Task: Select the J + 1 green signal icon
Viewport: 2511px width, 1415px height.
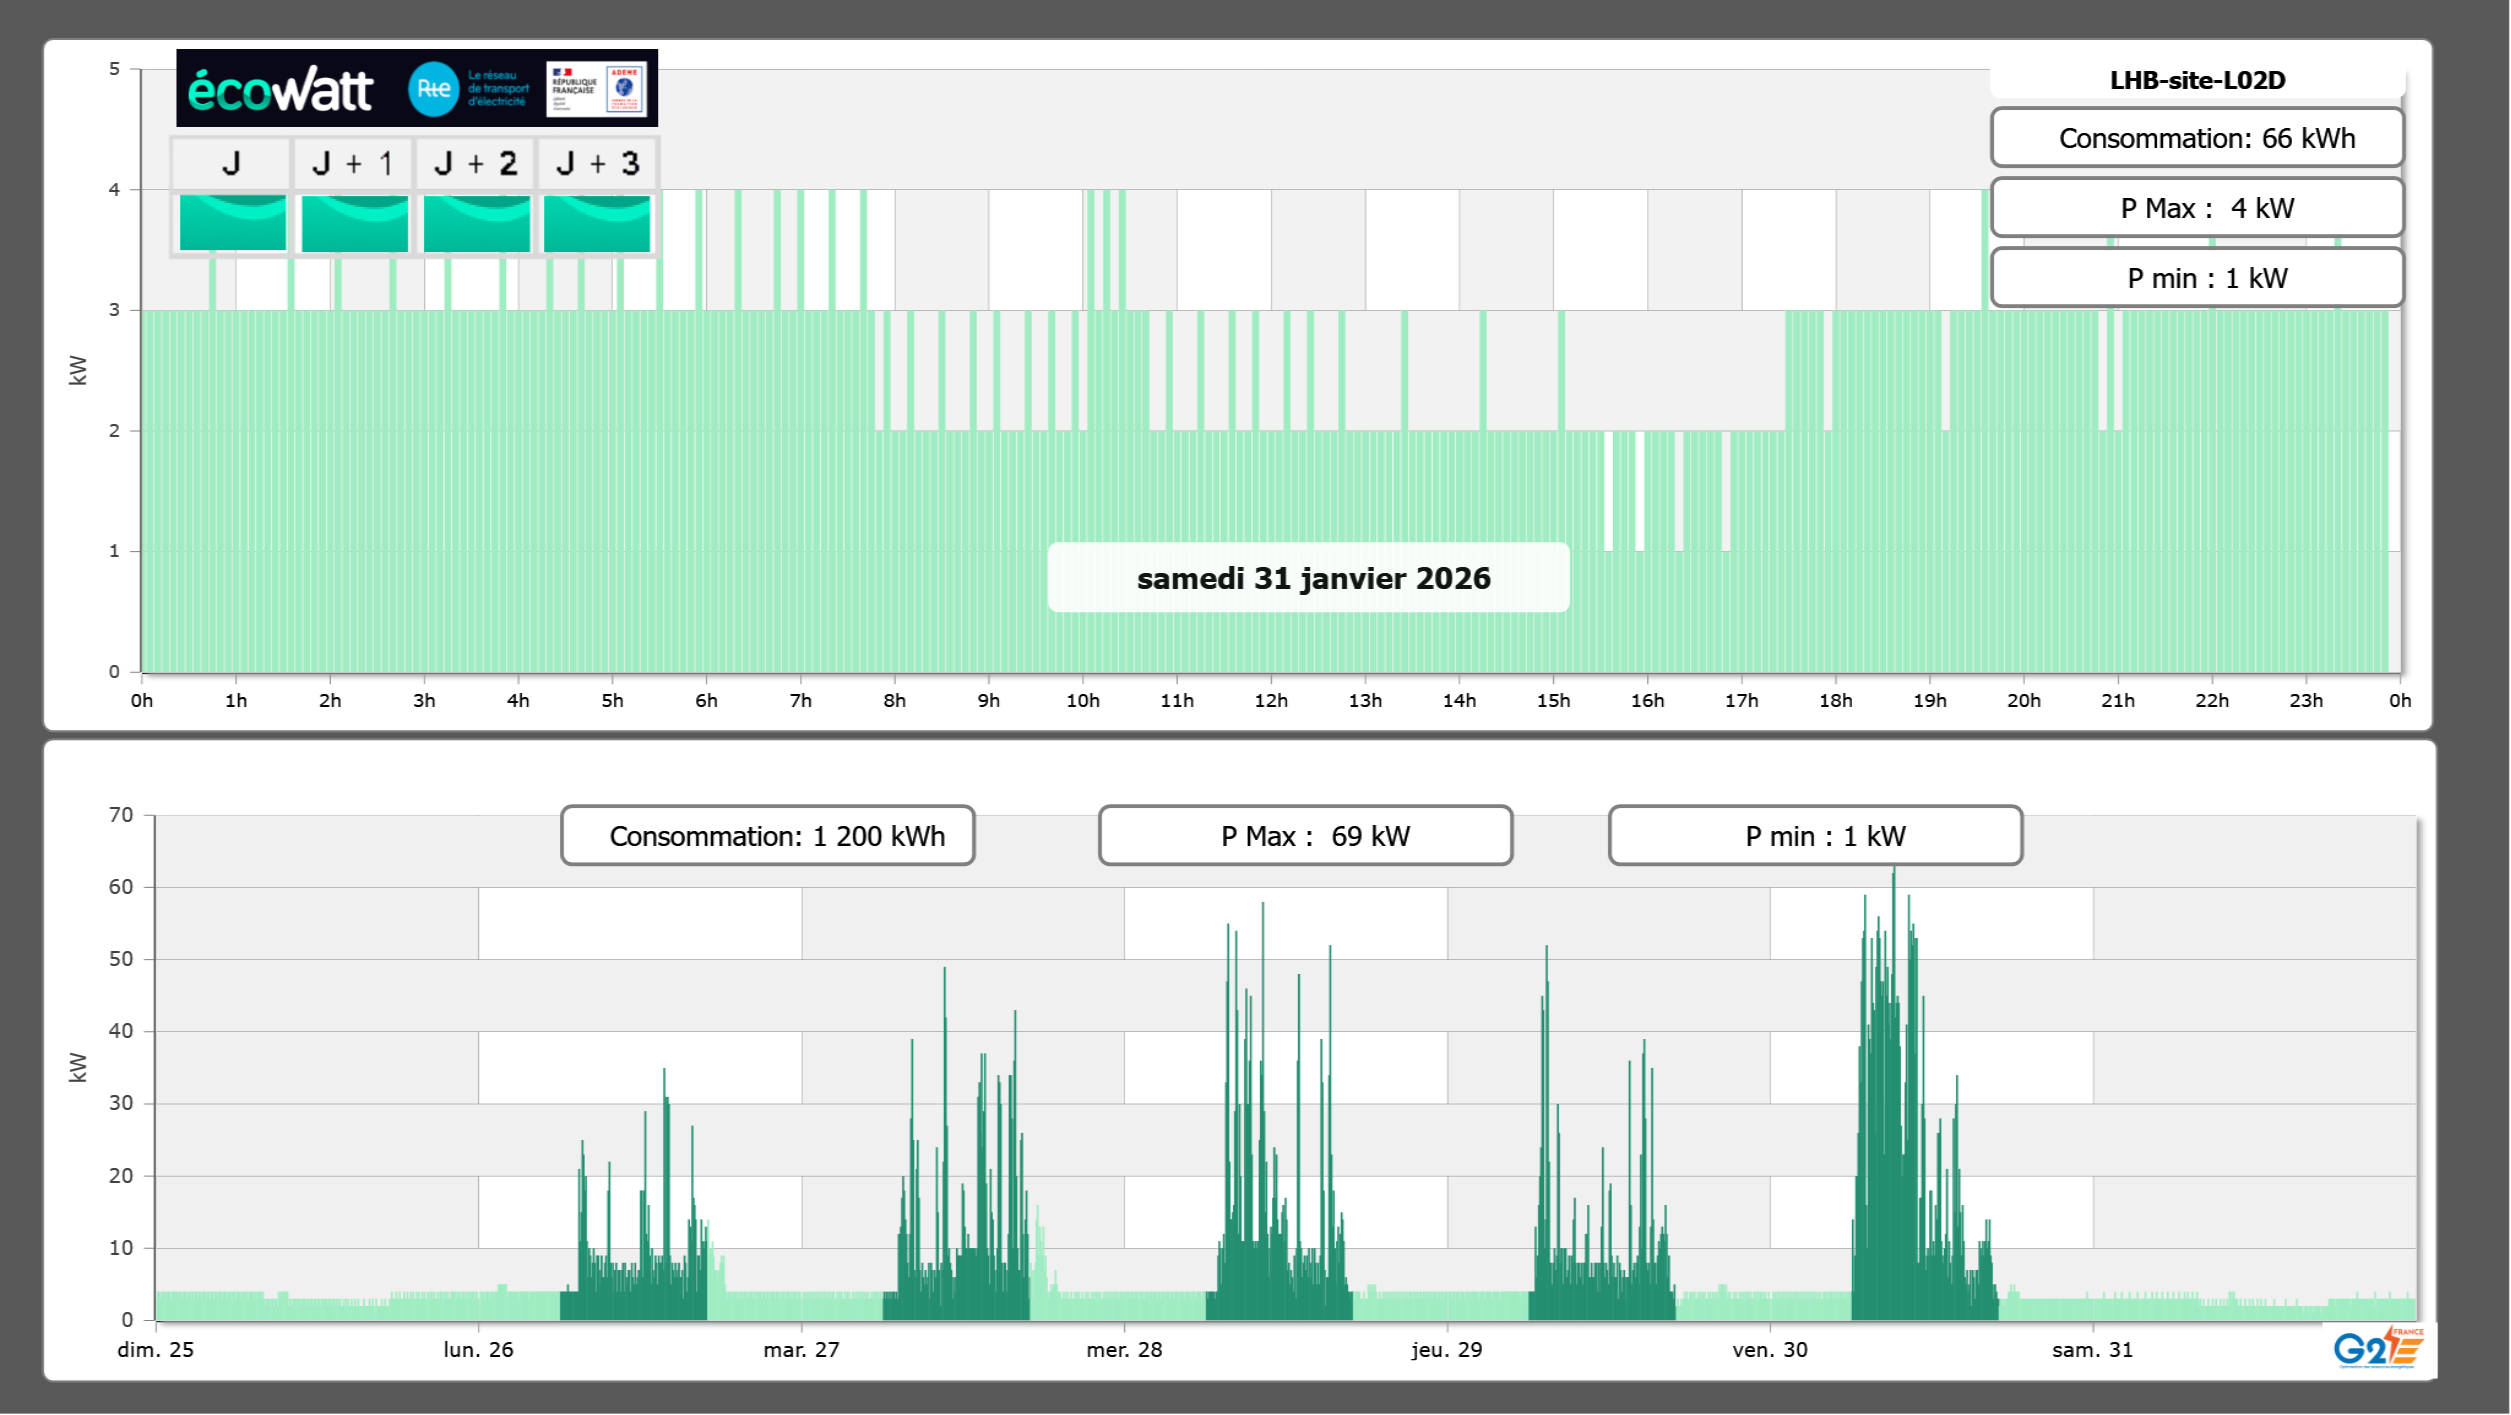Action: coord(354,223)
